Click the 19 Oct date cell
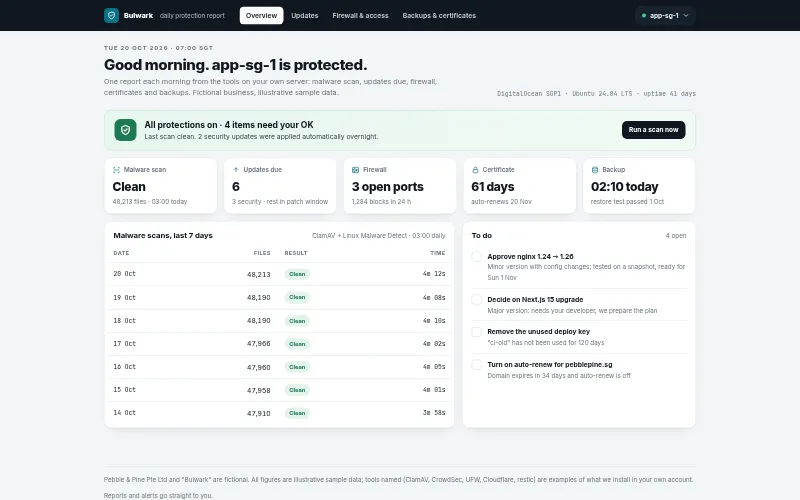The image size is (800, 500). (124, 297)
